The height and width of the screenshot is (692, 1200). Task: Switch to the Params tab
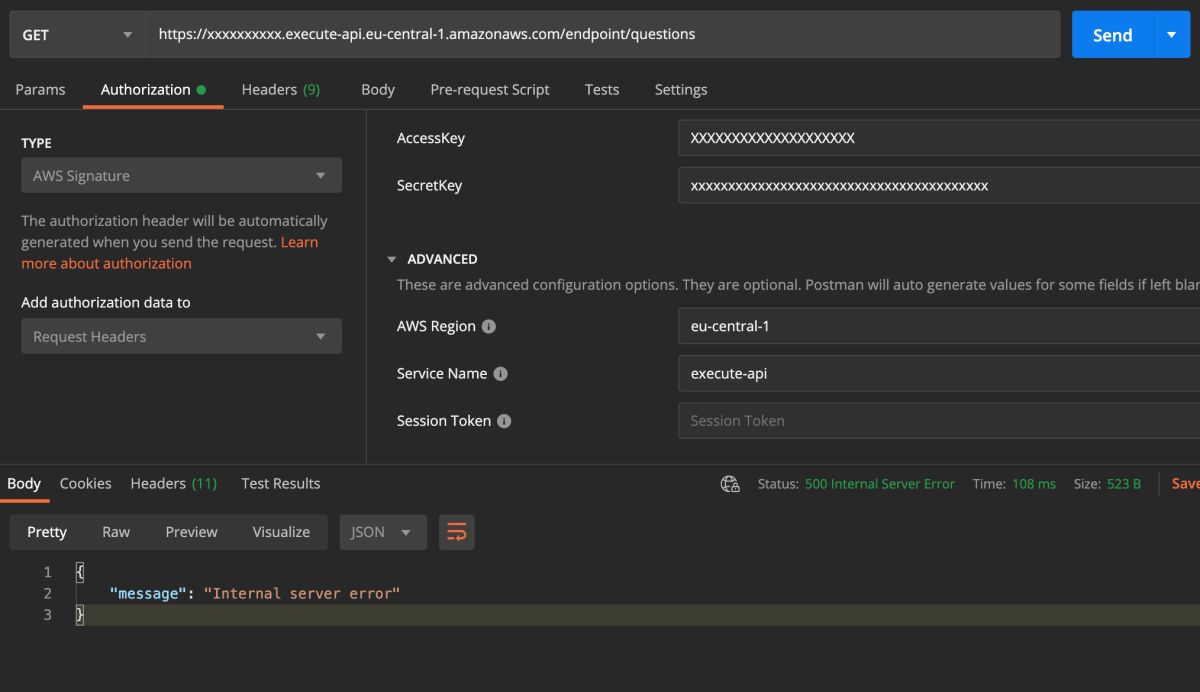pyautogui.click(x=40, y=90)
